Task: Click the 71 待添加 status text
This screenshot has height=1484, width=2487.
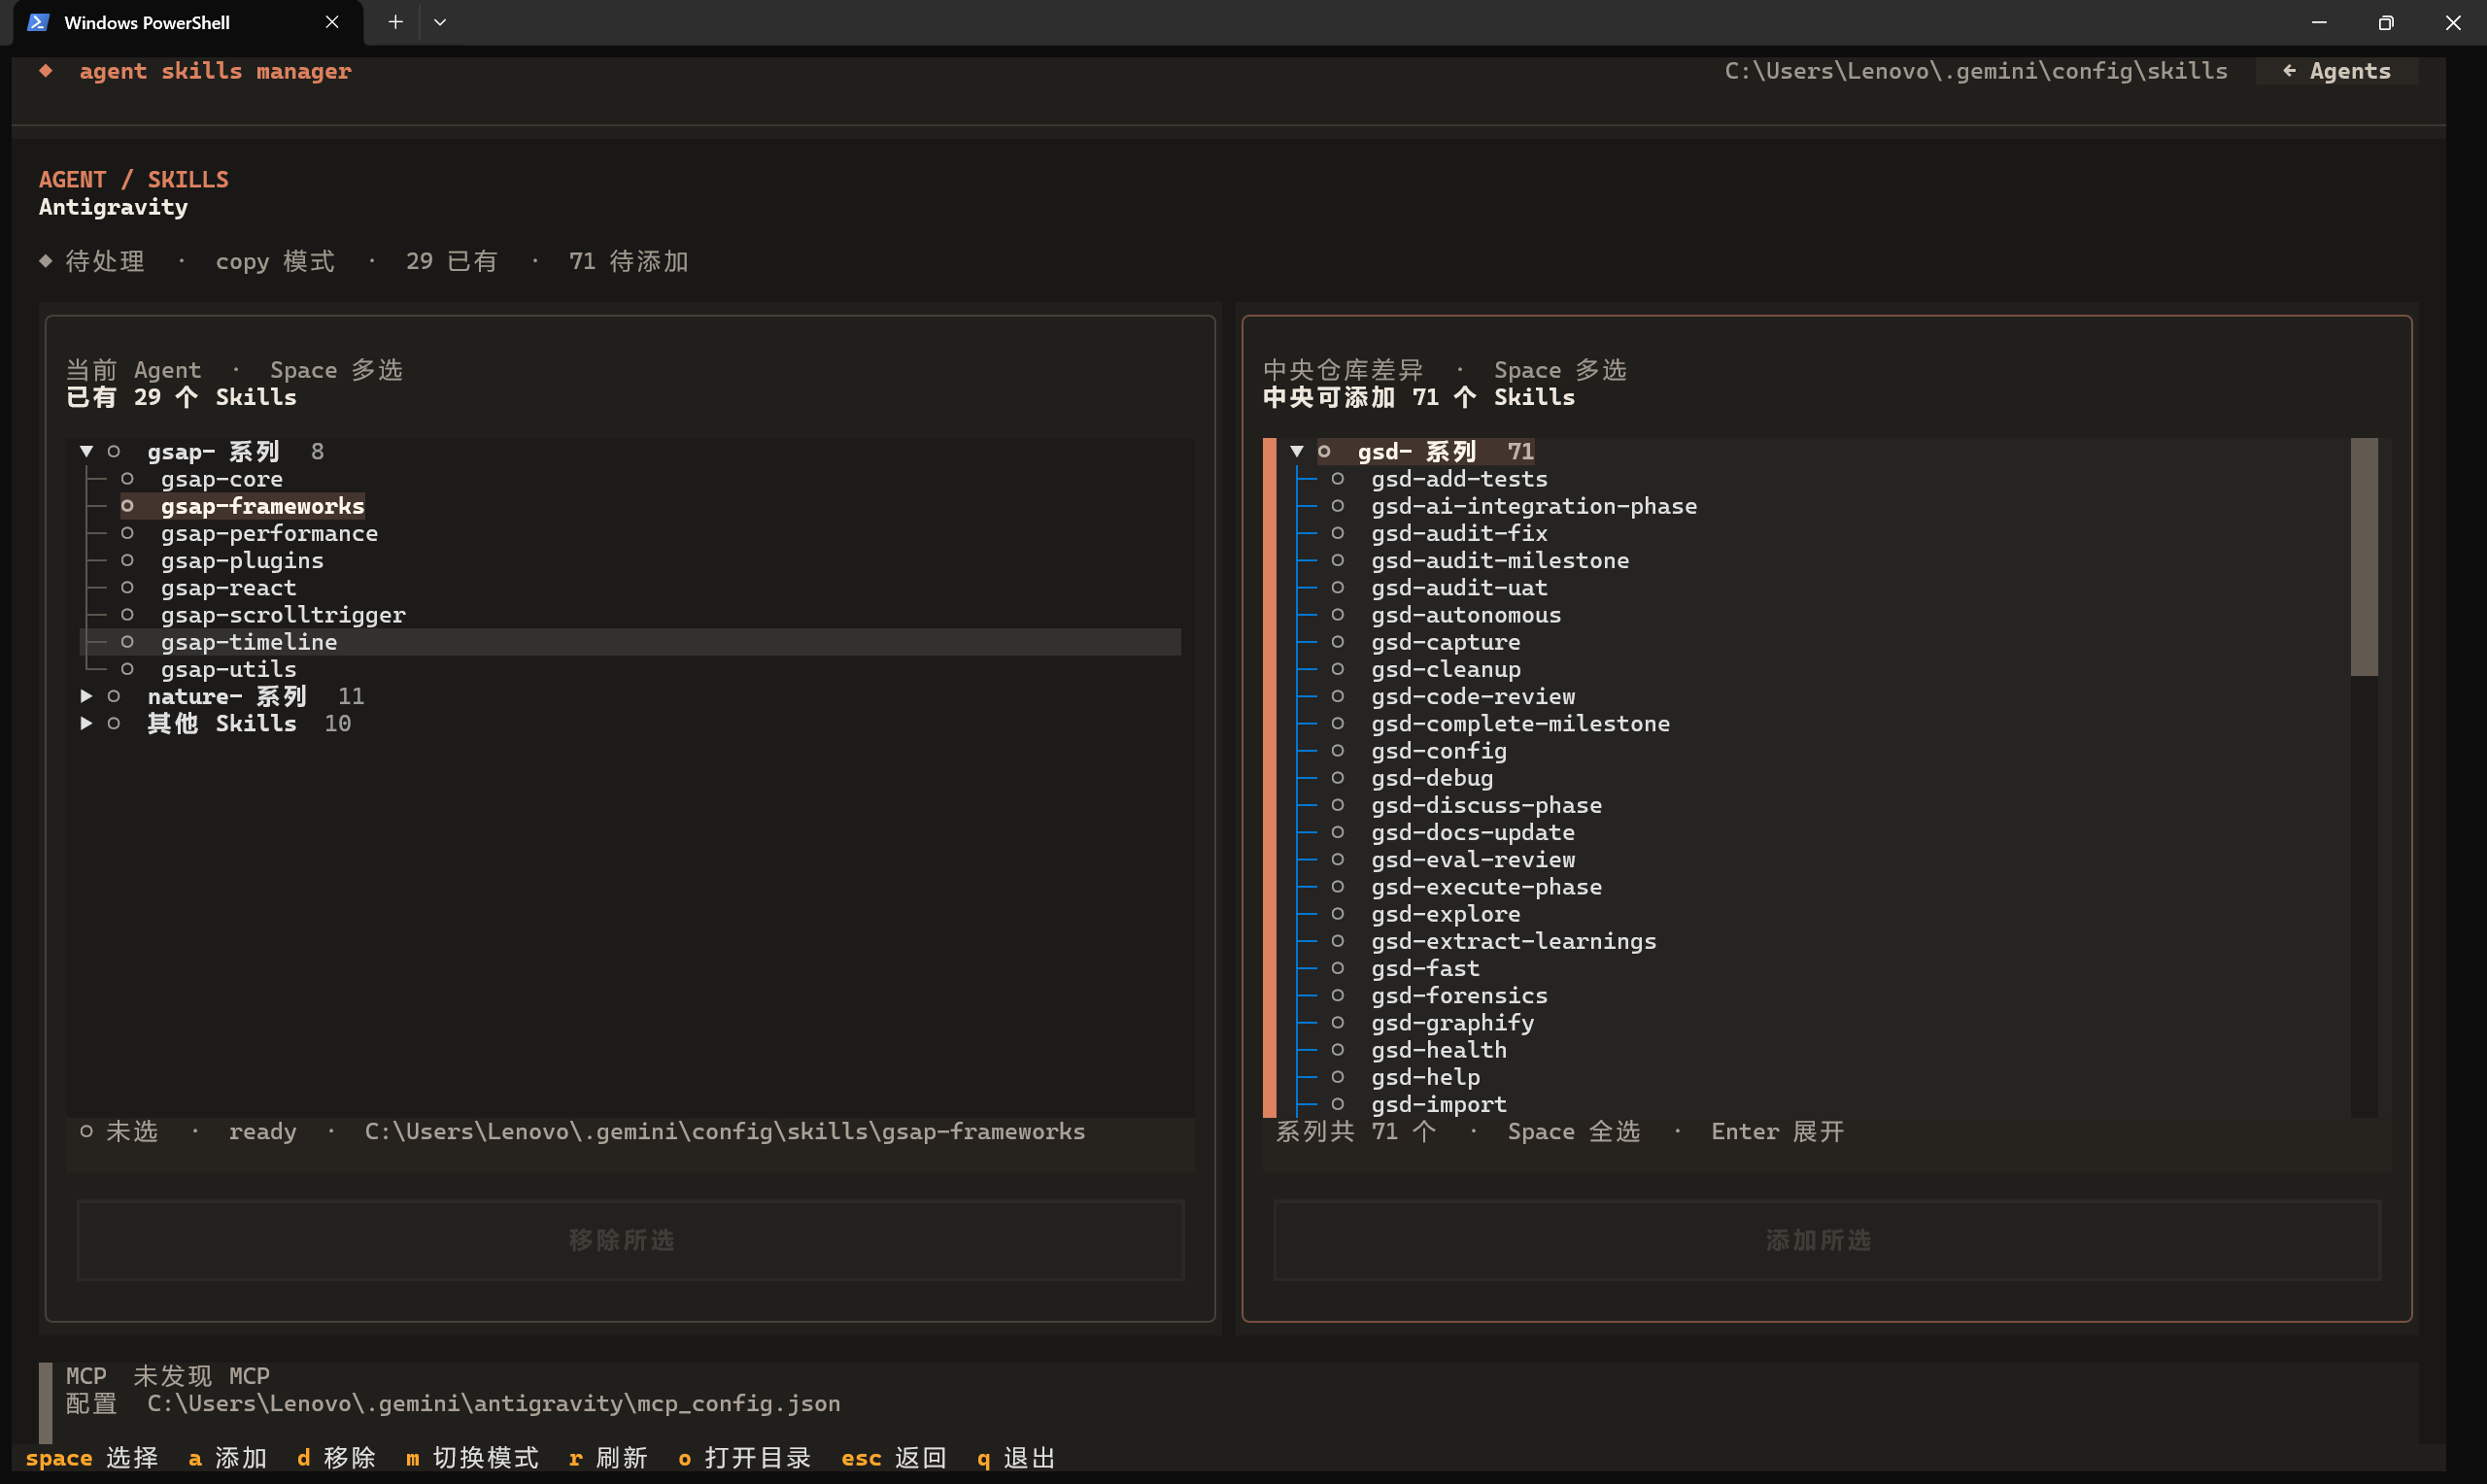Action: 628,261
